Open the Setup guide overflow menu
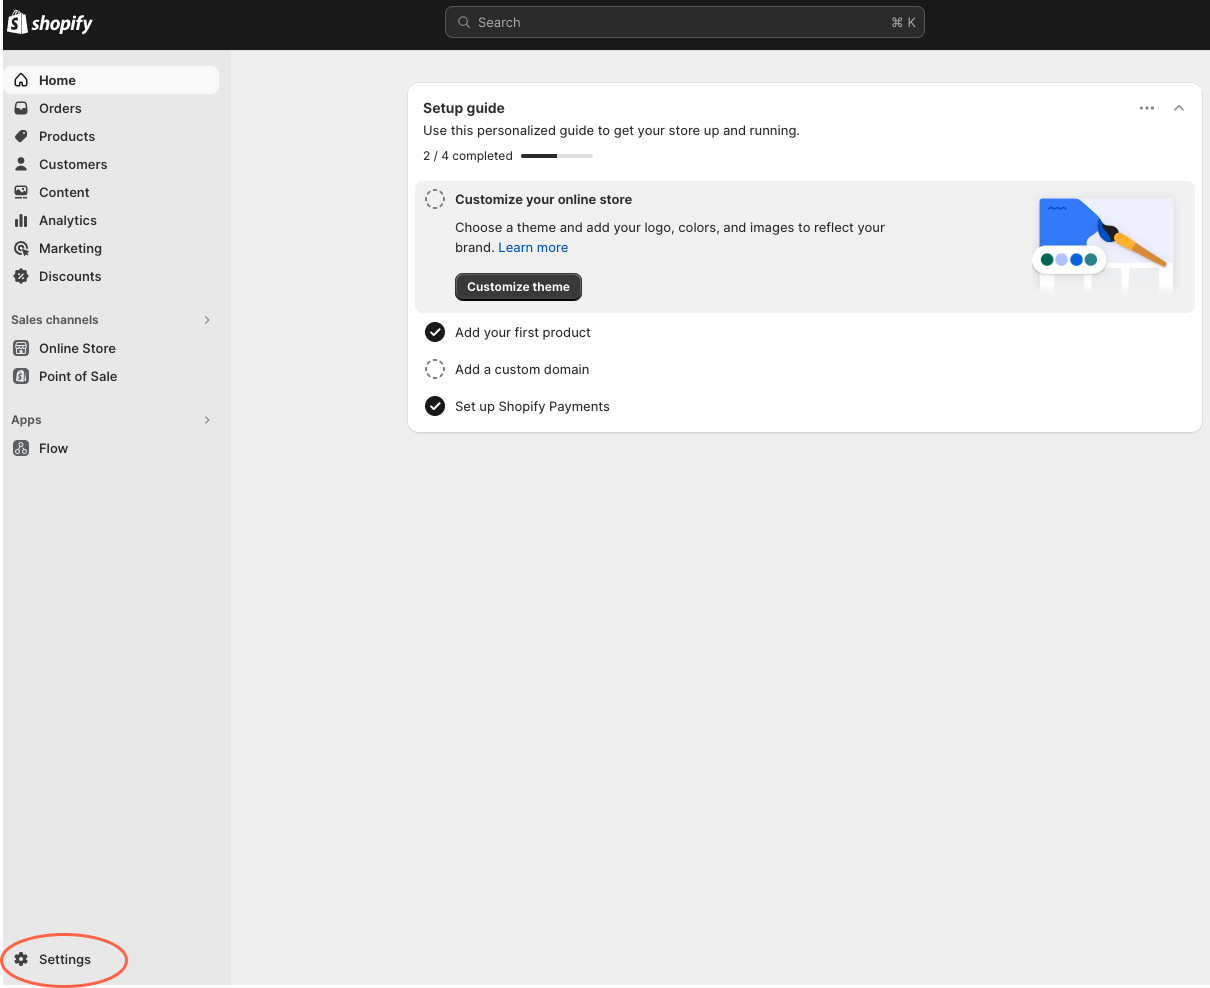 pyautogui.click(x=1146, y=108)
